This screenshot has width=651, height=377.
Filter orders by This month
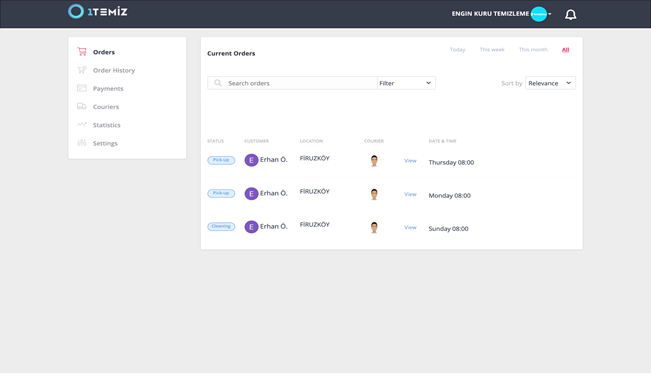click(x=533, y=49)
